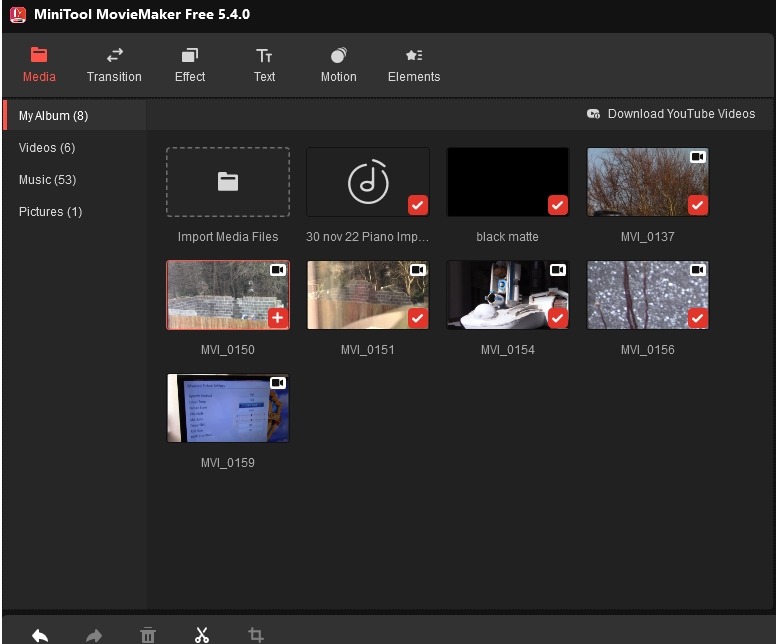
Task: Open the Text tab
Action: (264, 65)
